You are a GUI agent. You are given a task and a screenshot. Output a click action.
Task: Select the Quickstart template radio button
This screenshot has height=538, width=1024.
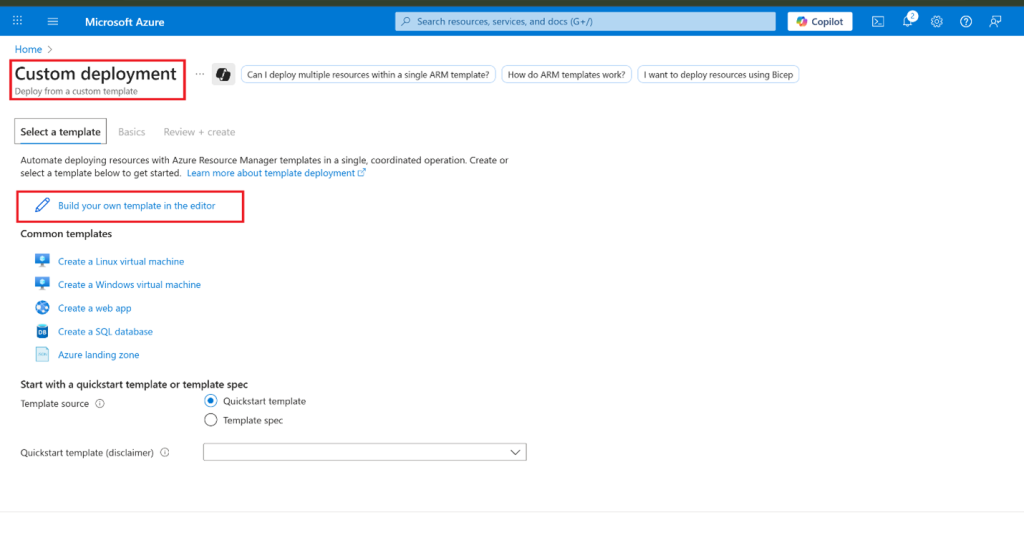coord(210,401)
